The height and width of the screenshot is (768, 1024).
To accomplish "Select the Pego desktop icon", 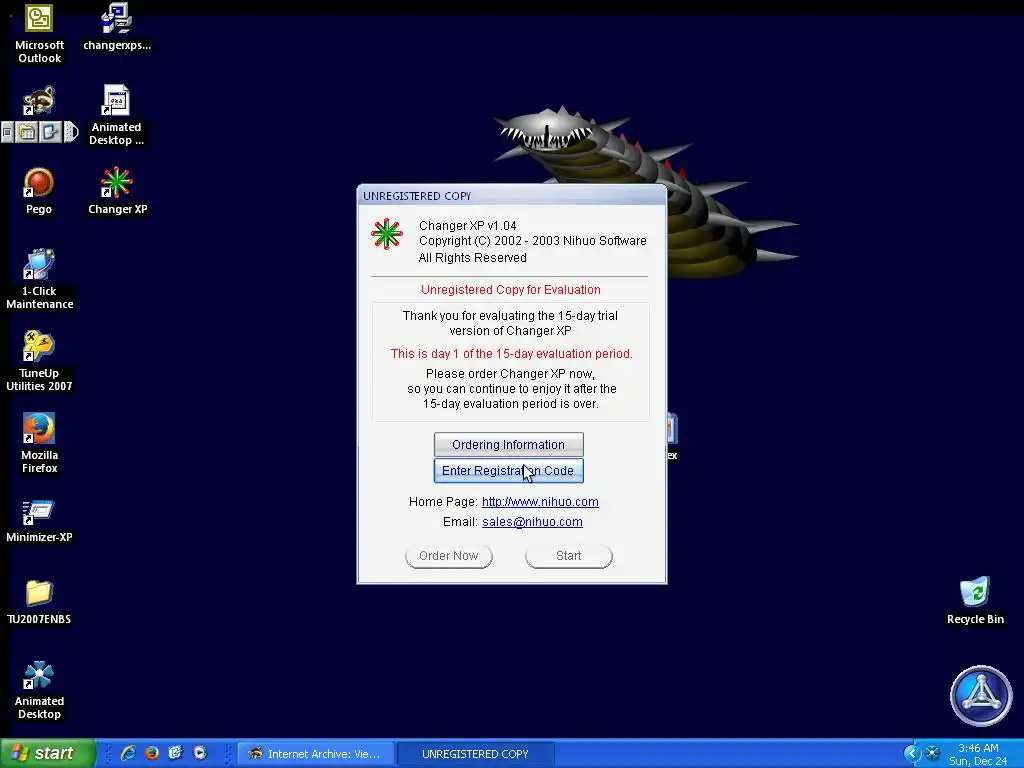I will (39, 191).
